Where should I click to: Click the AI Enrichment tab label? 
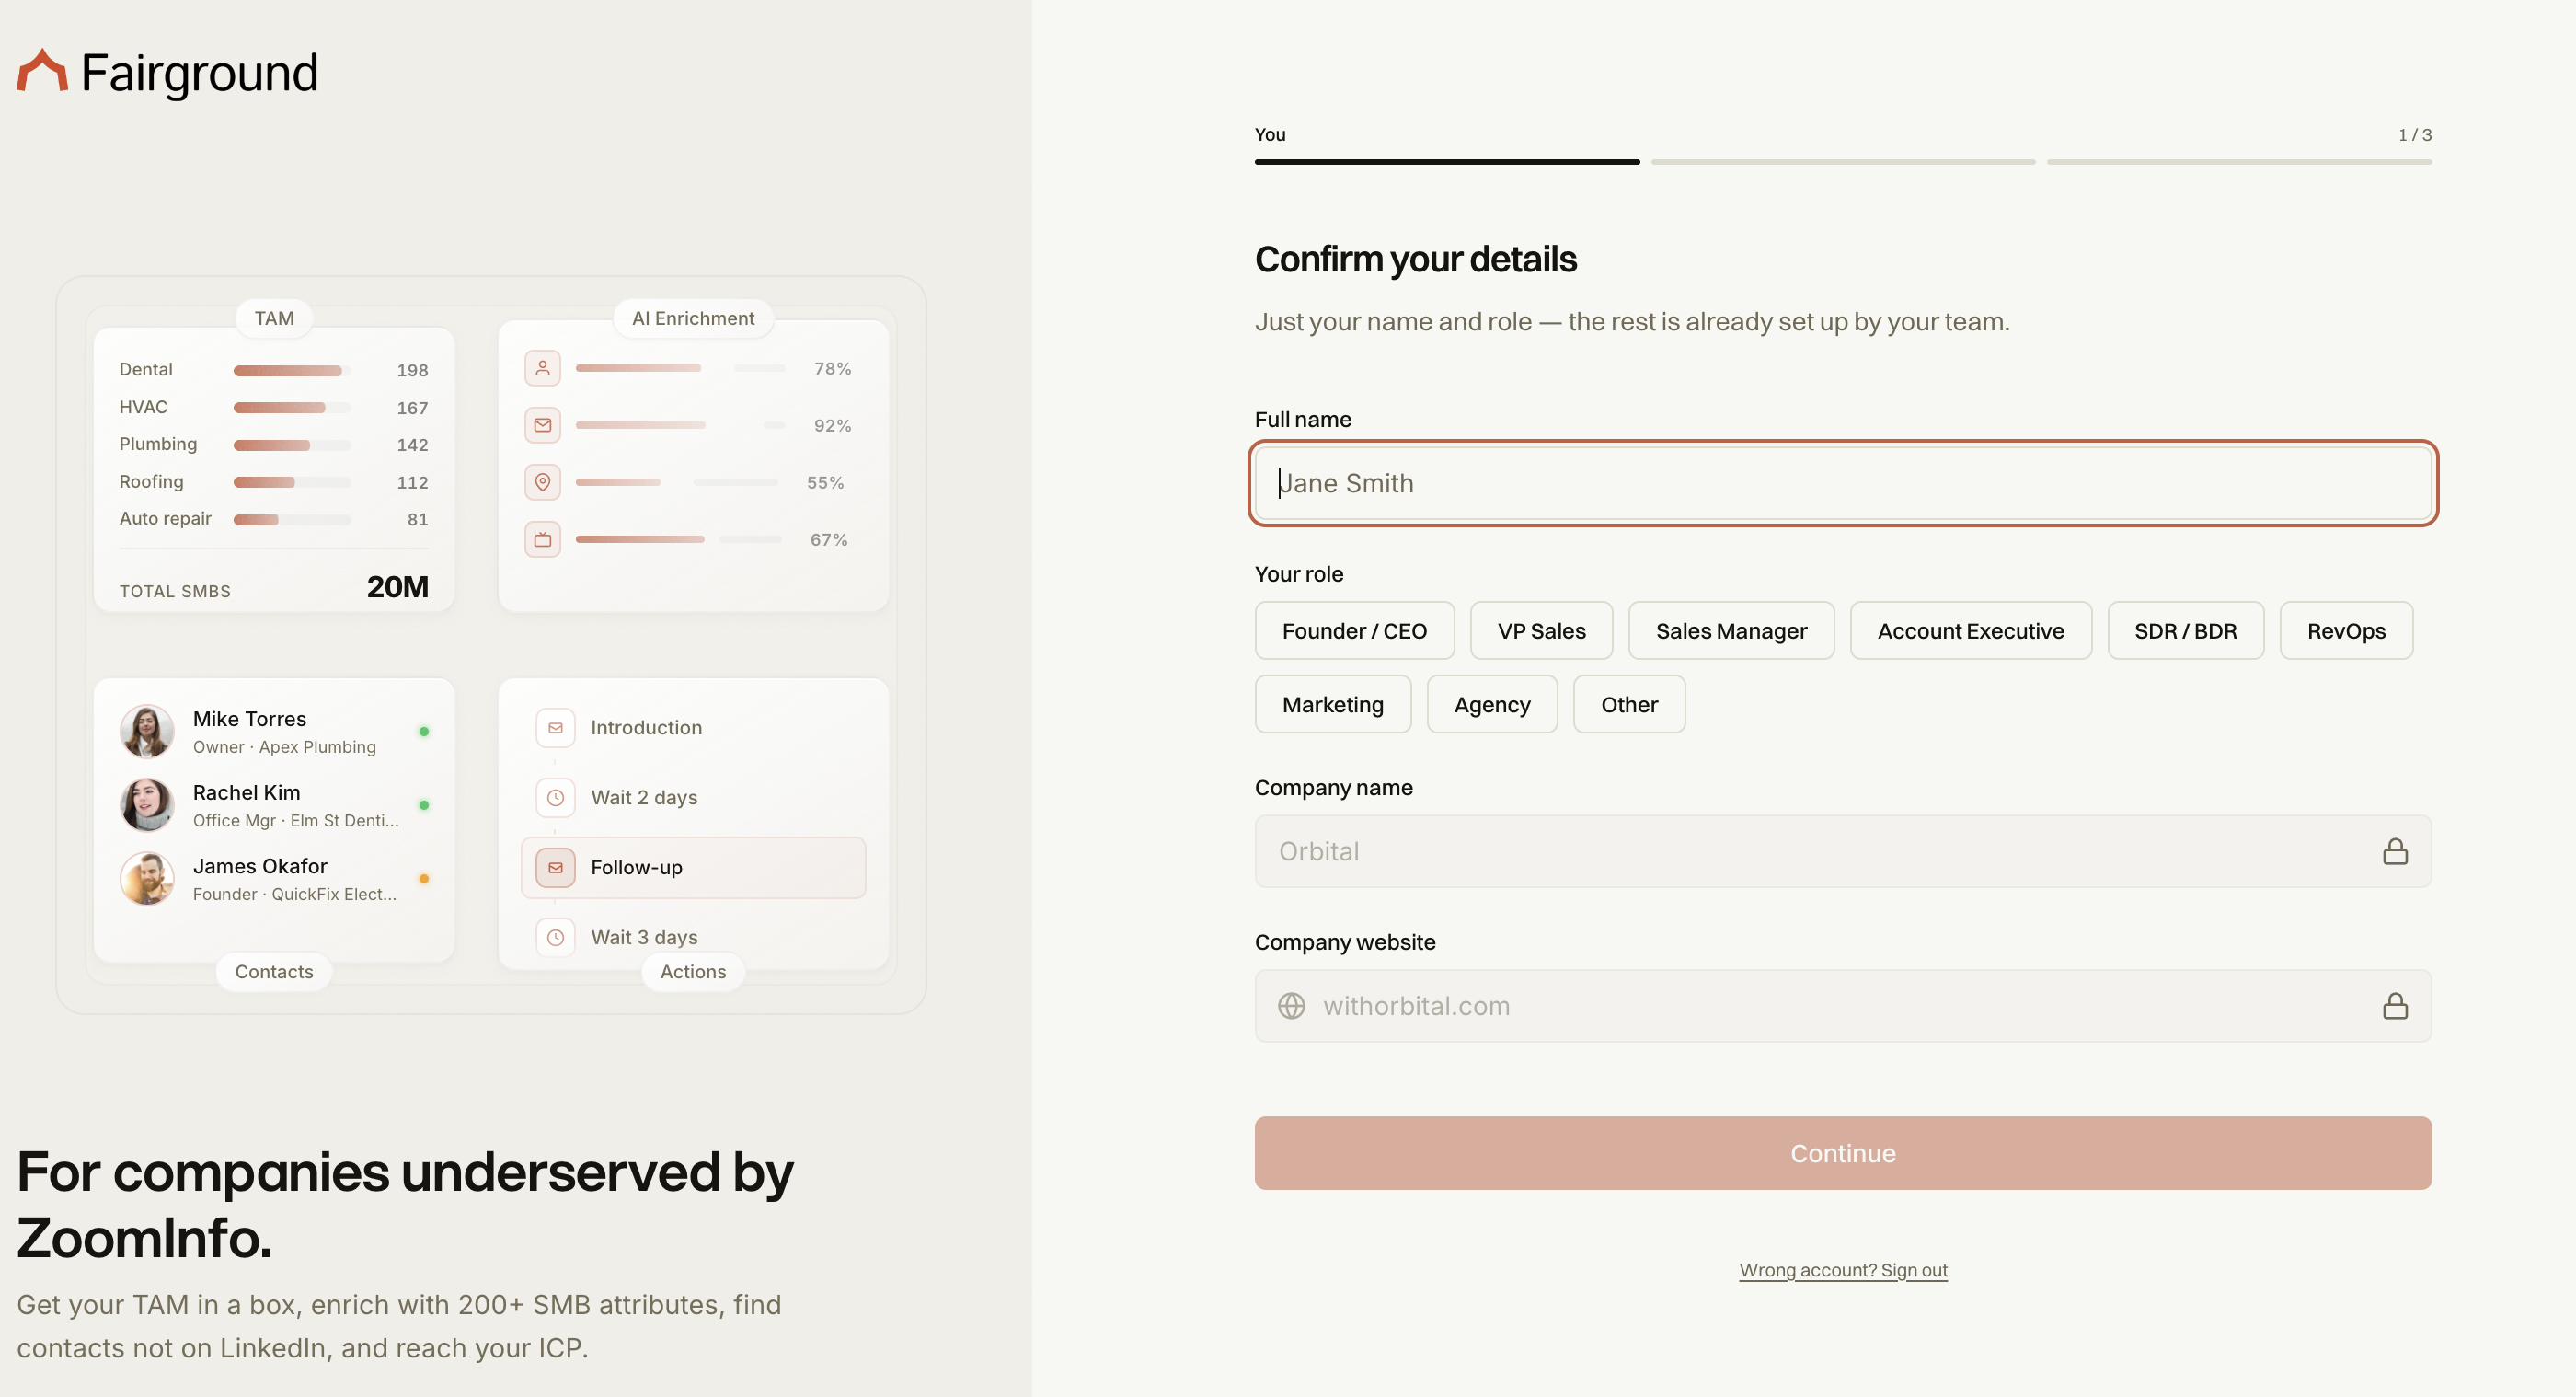pyautogui.click(x=693, y=318)
